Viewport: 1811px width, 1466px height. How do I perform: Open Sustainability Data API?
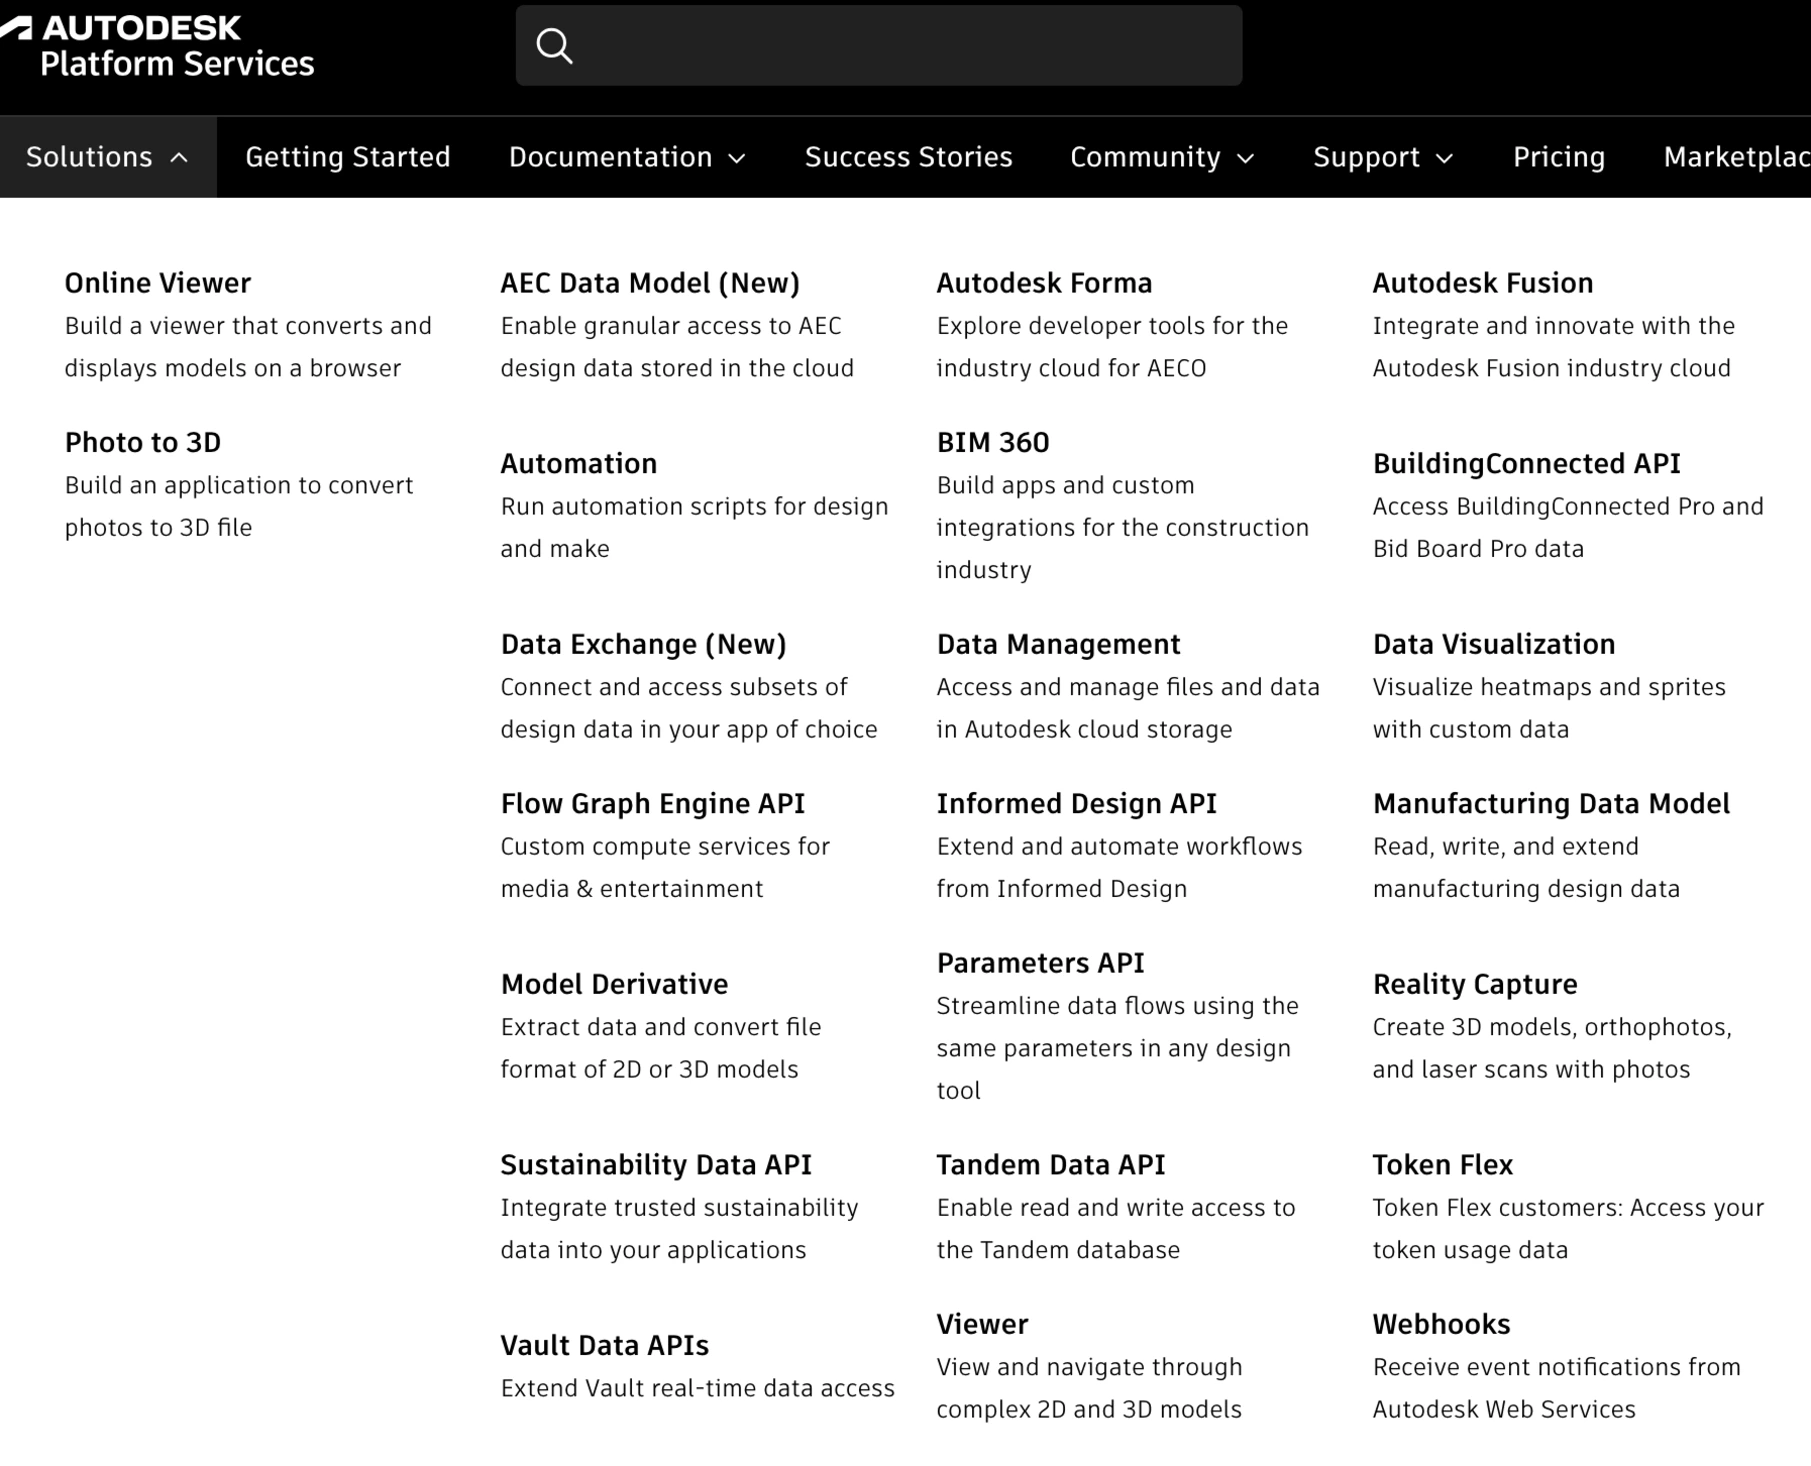656,1164
